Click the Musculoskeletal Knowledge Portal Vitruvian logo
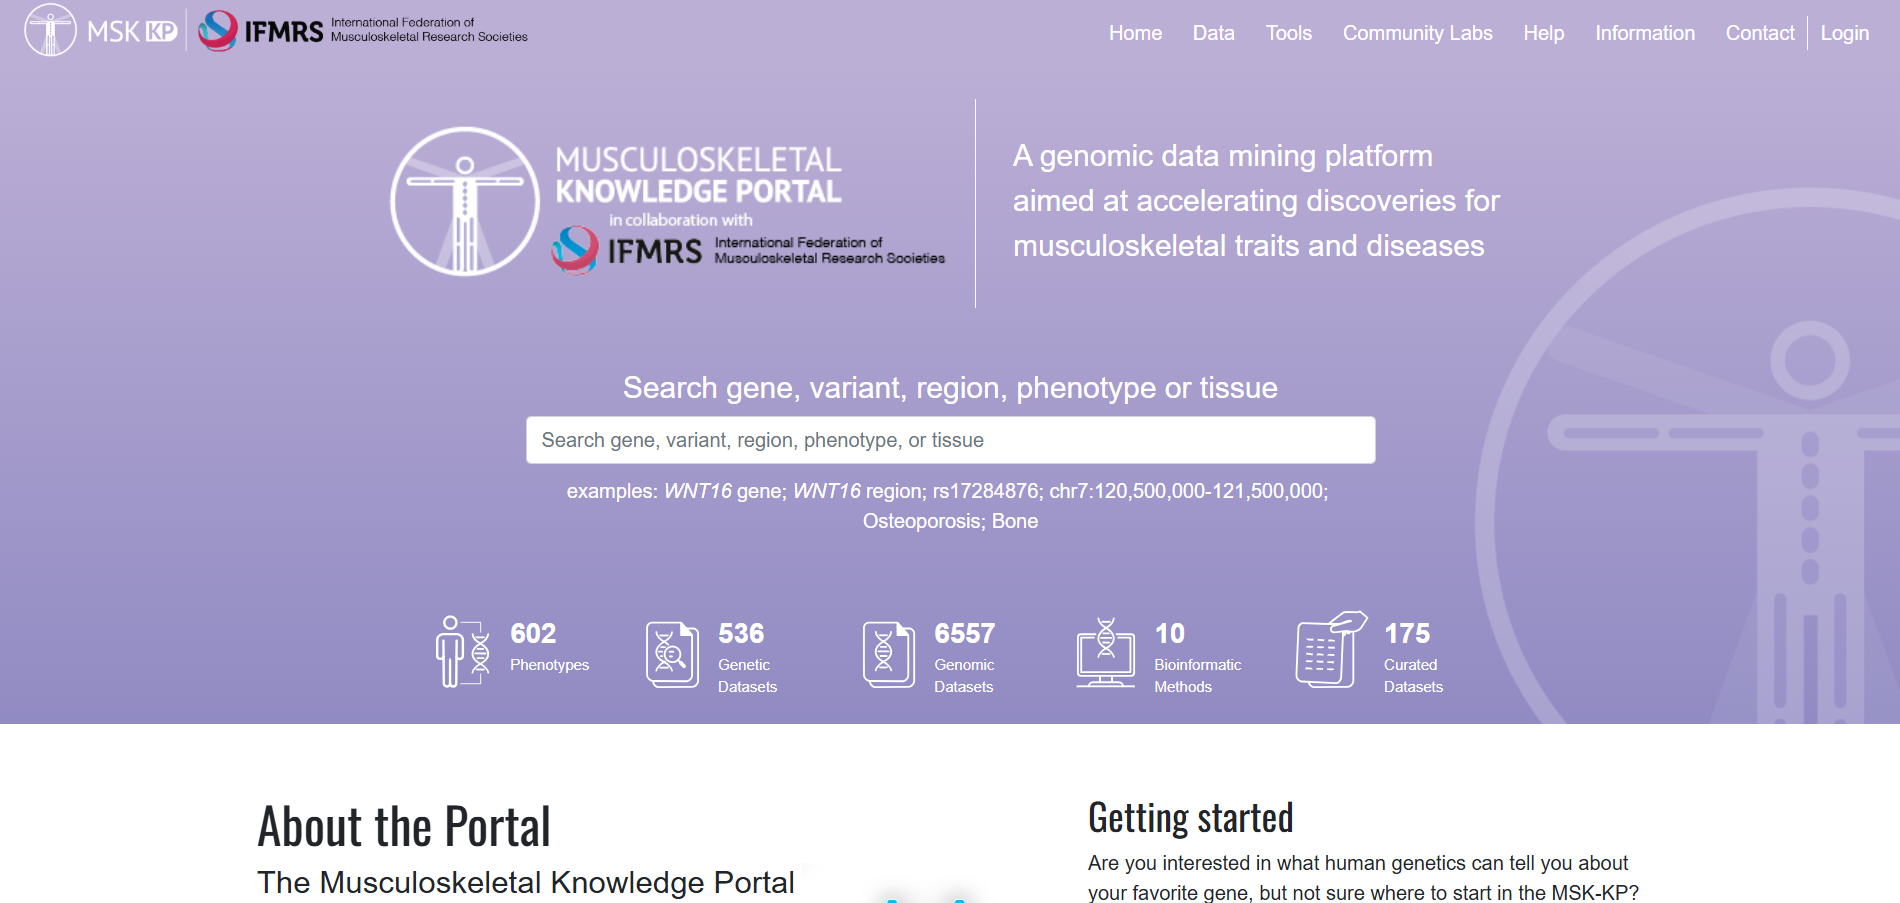 coord(465,201)
